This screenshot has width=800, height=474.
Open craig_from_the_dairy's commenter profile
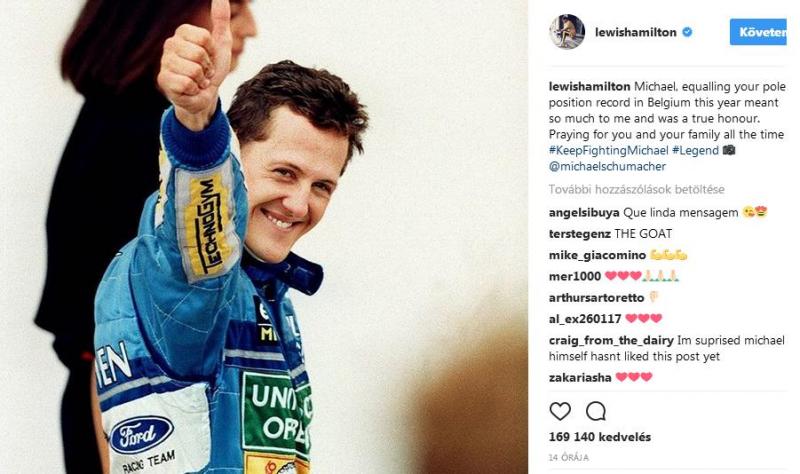[x=611, y=340]
